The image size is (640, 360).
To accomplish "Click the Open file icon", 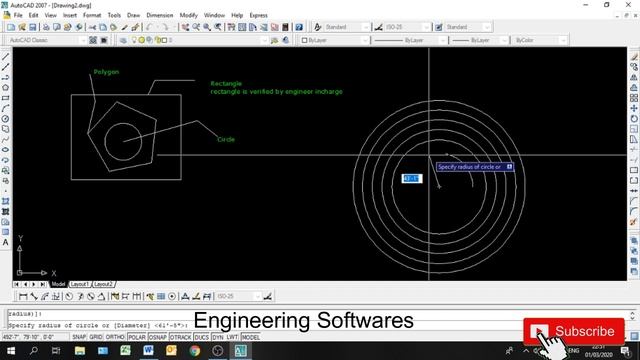I will tap(22, 27).
